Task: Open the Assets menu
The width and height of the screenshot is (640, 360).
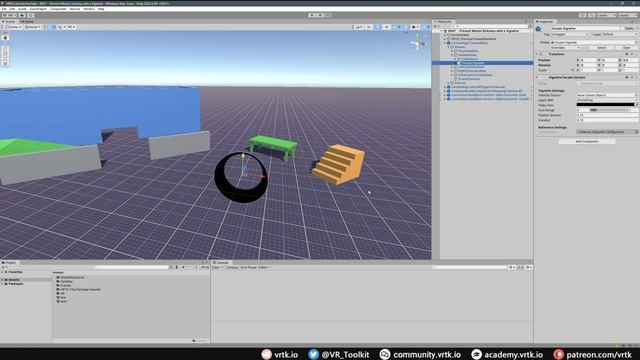Action: coord(22,9)
